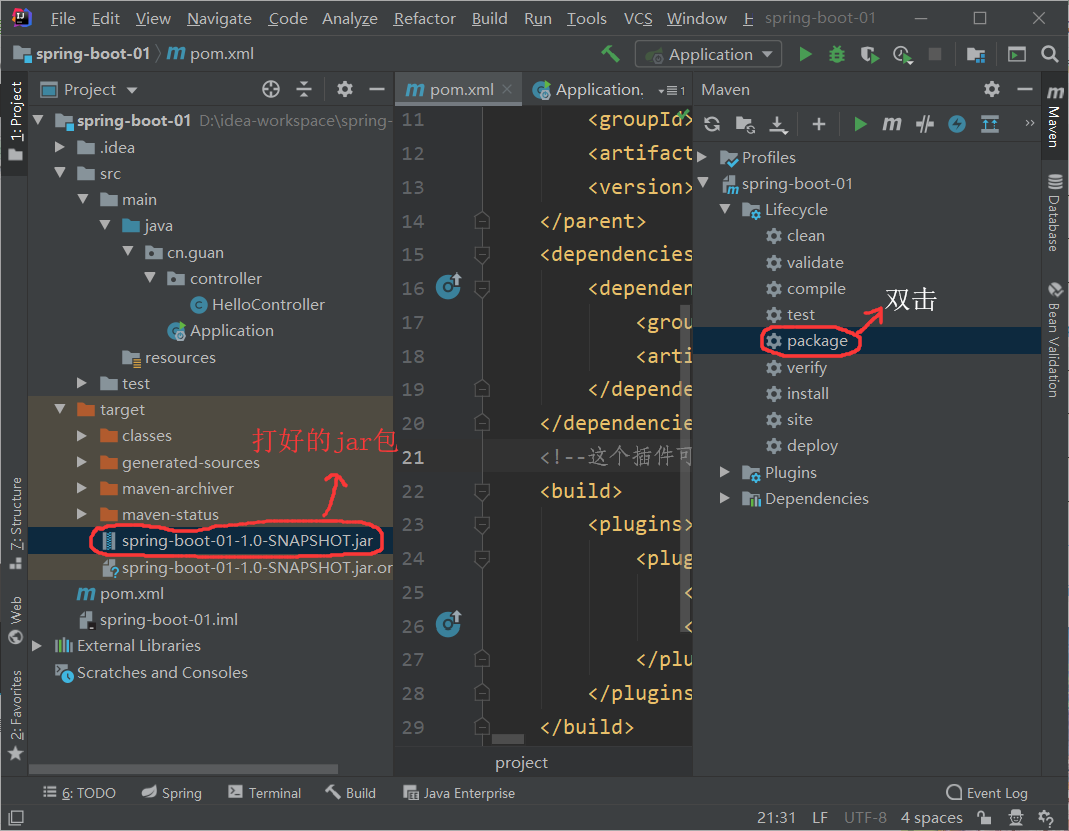
Task: Locate current file in Project panel
Action: click(x=271, y=89)
